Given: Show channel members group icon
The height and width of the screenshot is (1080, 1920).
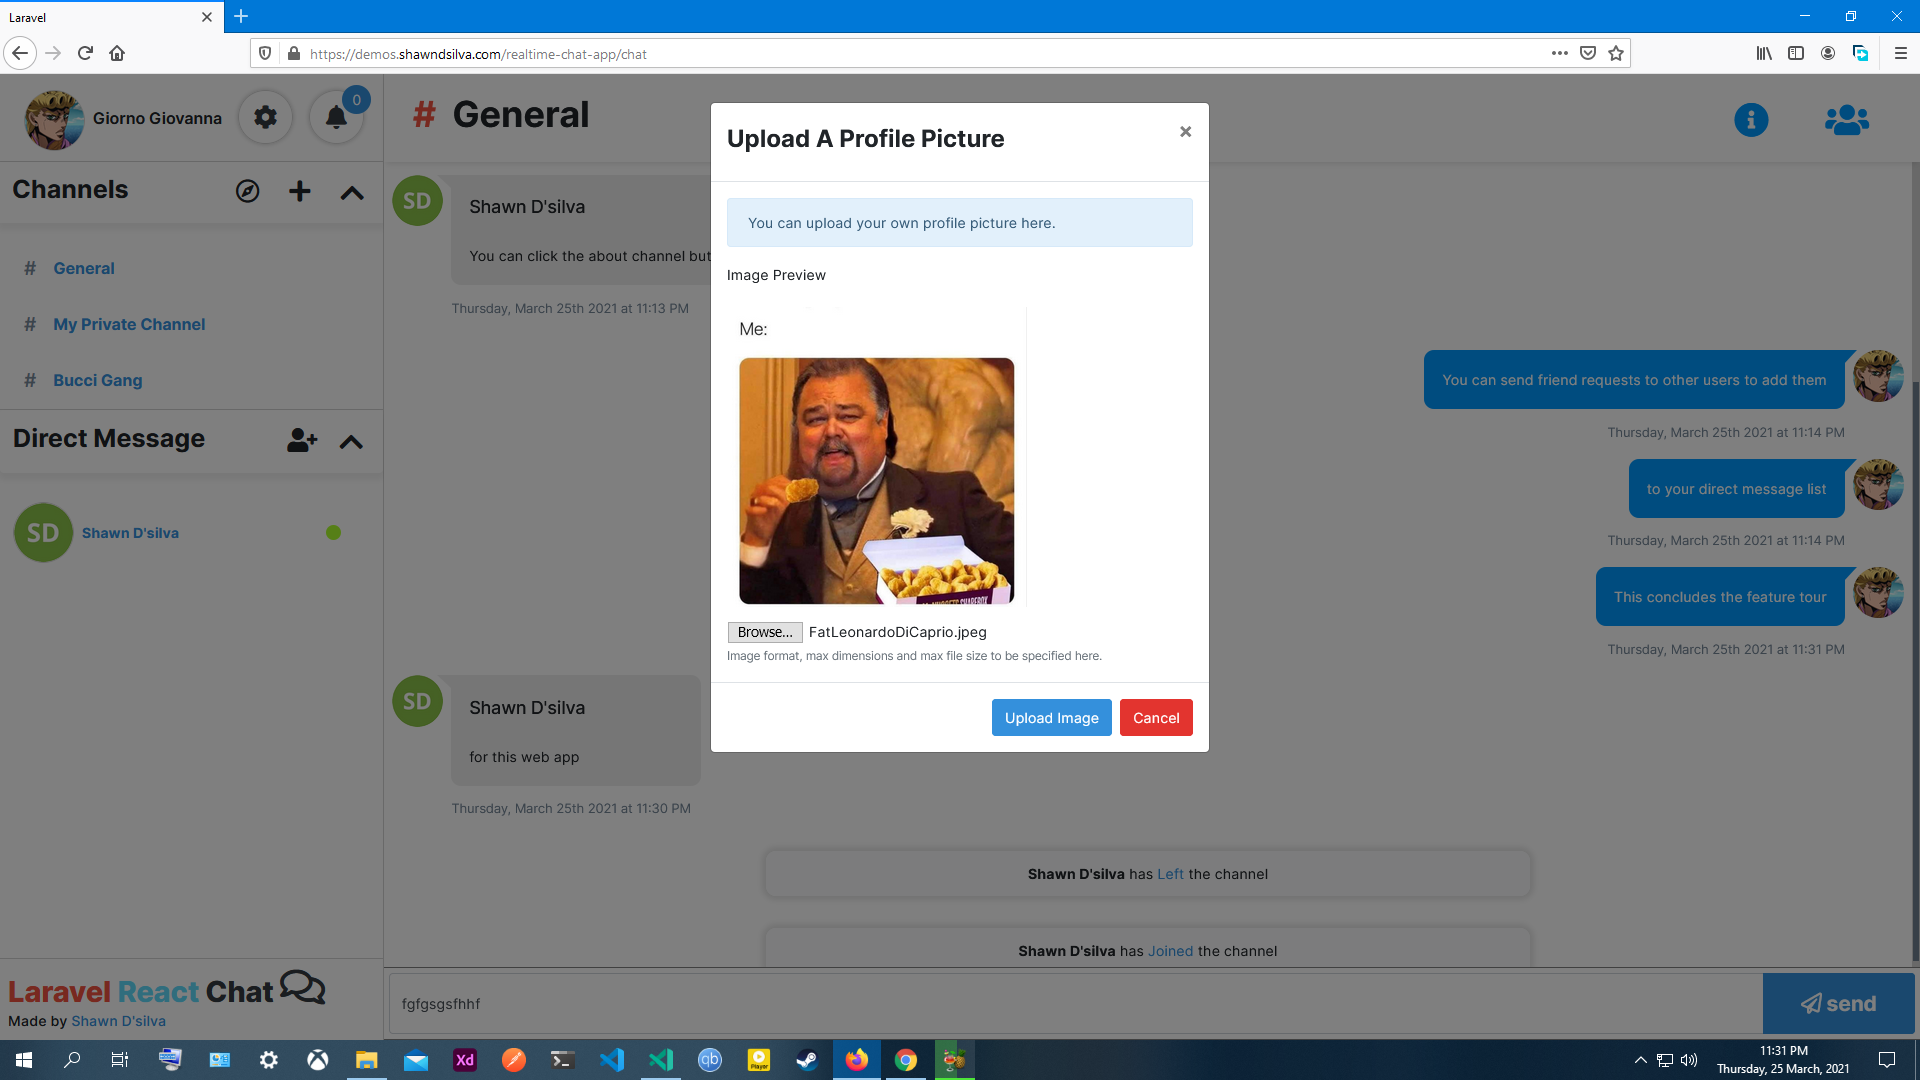Looking at the screenshot, I should click(x=1846, y=120).
